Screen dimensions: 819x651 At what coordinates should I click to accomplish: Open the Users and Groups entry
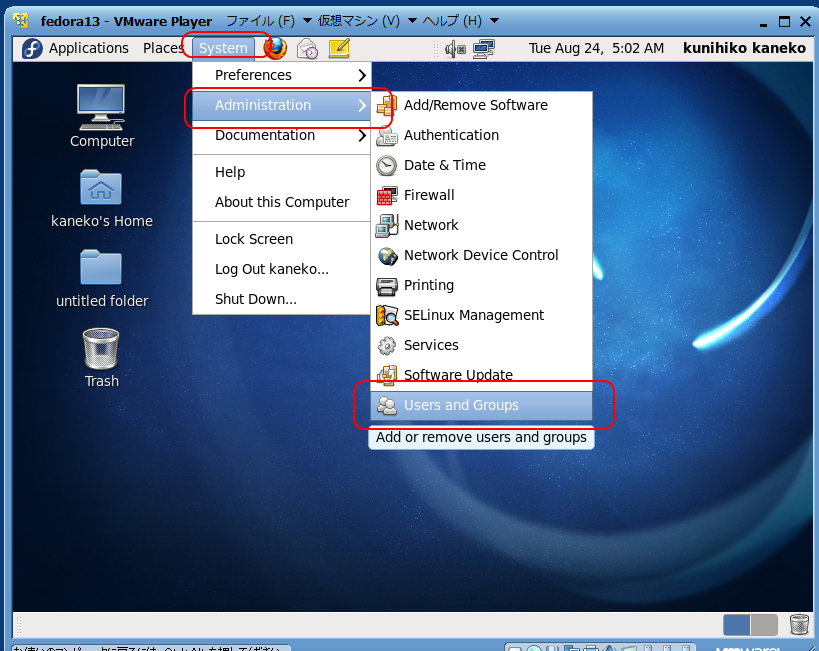point(482,405)
